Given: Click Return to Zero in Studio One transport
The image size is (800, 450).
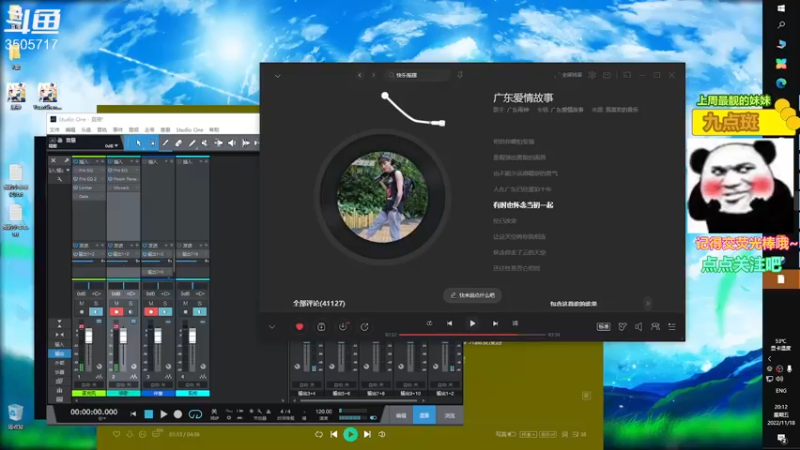Looking at the screenshot, I should pyautogui.click(x=133, y=414).
